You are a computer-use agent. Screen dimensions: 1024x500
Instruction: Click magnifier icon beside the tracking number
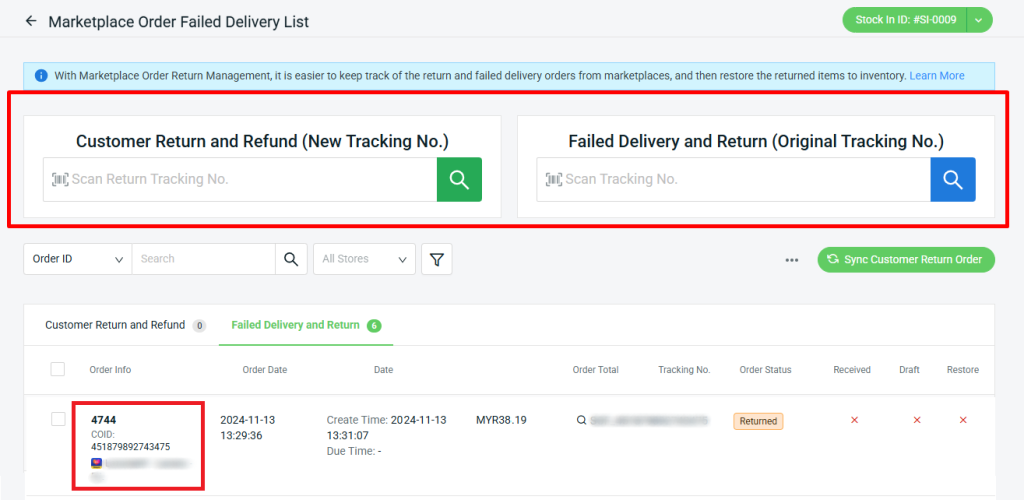click(x=581, y=421)
